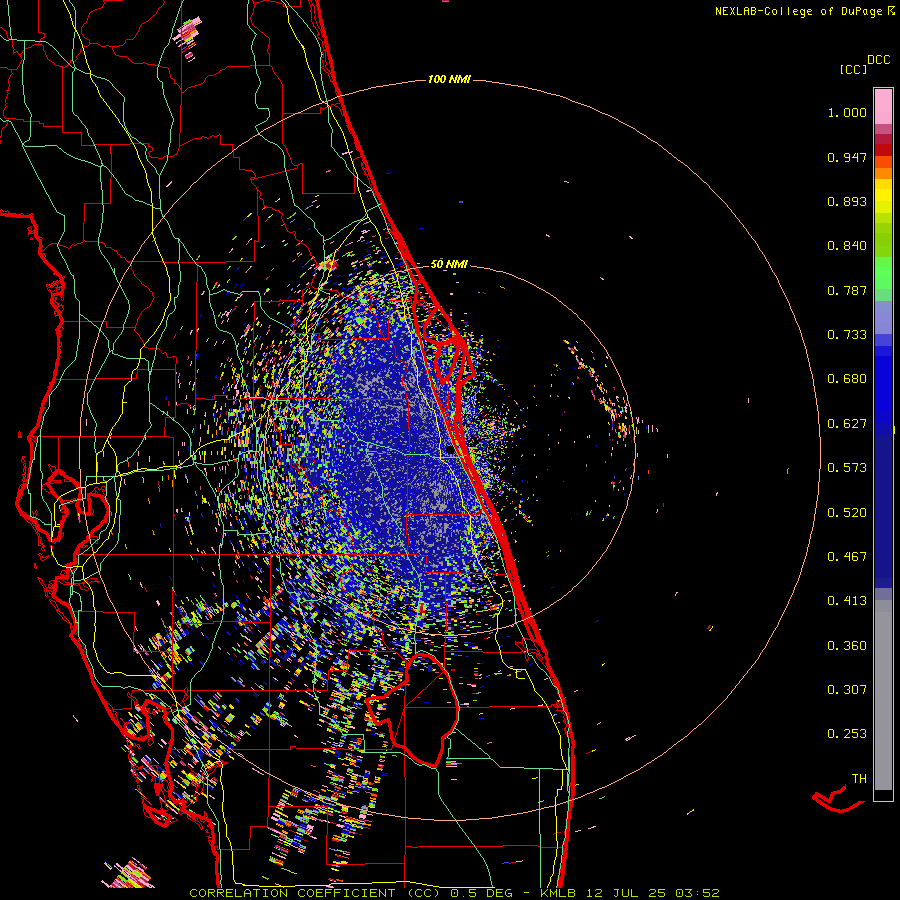Viewport: 900px width, 900px height.
Task: Click the 1.000 color scale value
Action: (x=847, y=112)
